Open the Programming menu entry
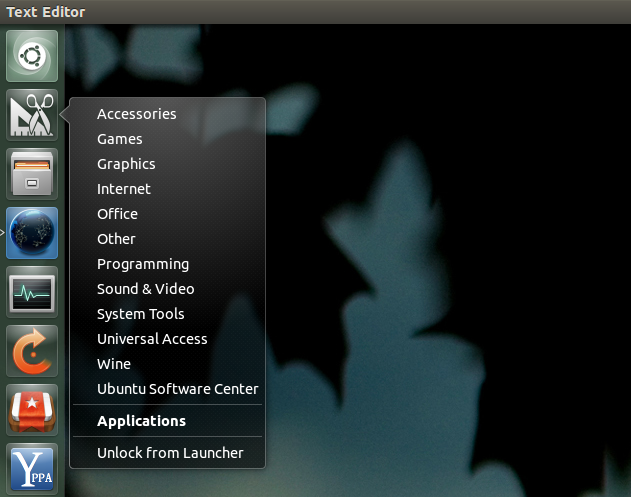The width and height of the screenshot is (631, 497). [x=167, y=264]
